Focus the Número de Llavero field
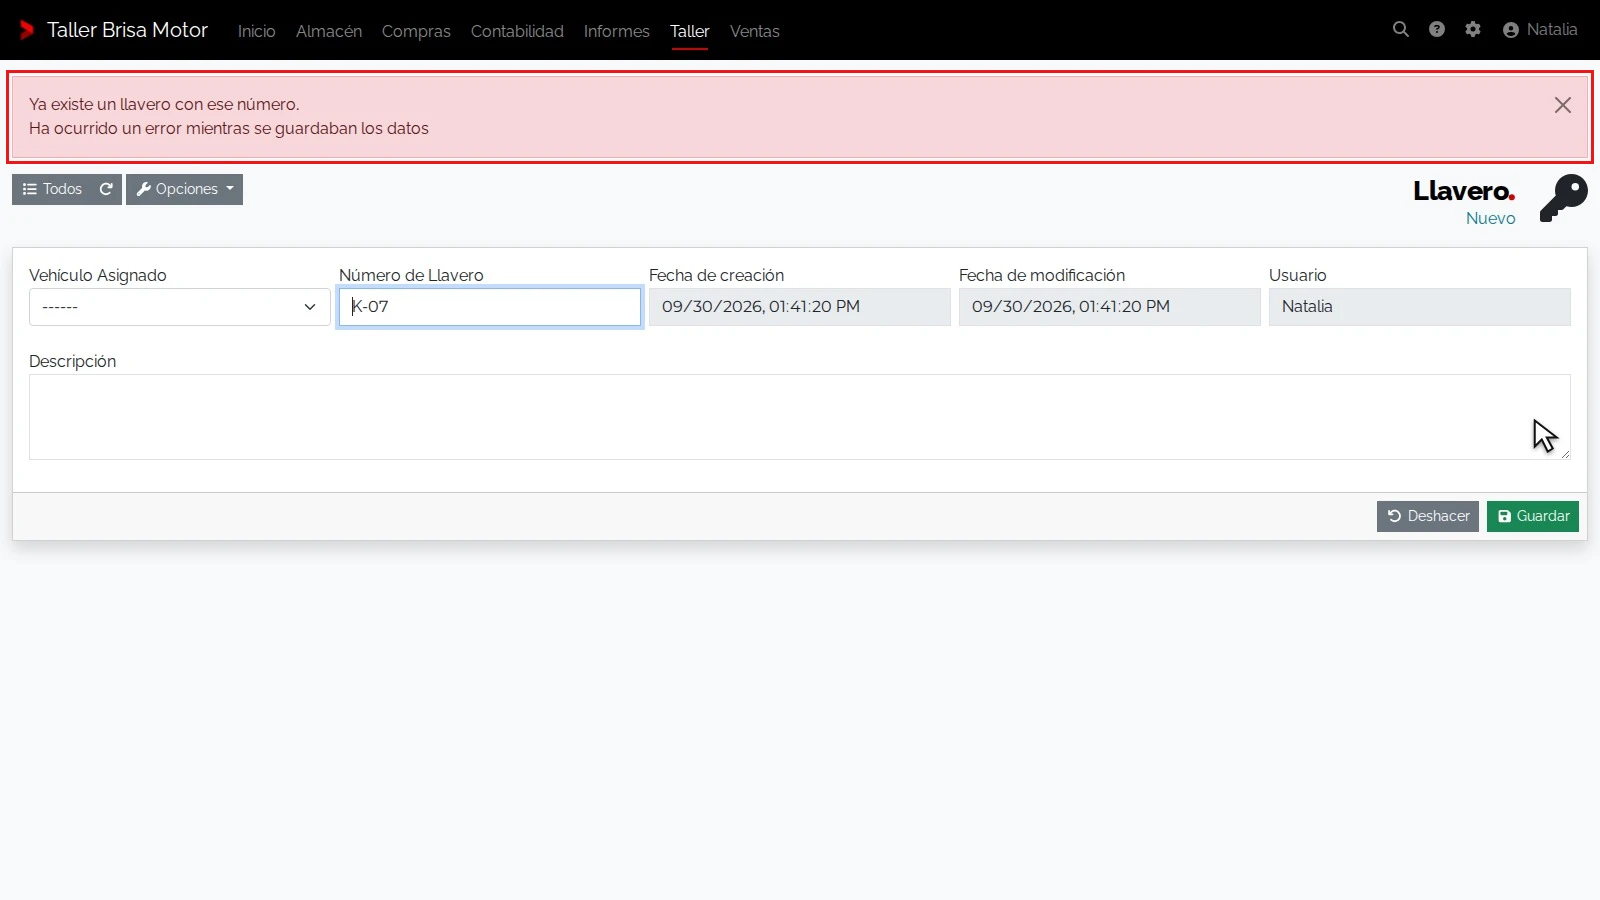Viewport: 1600px width, 900px height. coord(490,307)
